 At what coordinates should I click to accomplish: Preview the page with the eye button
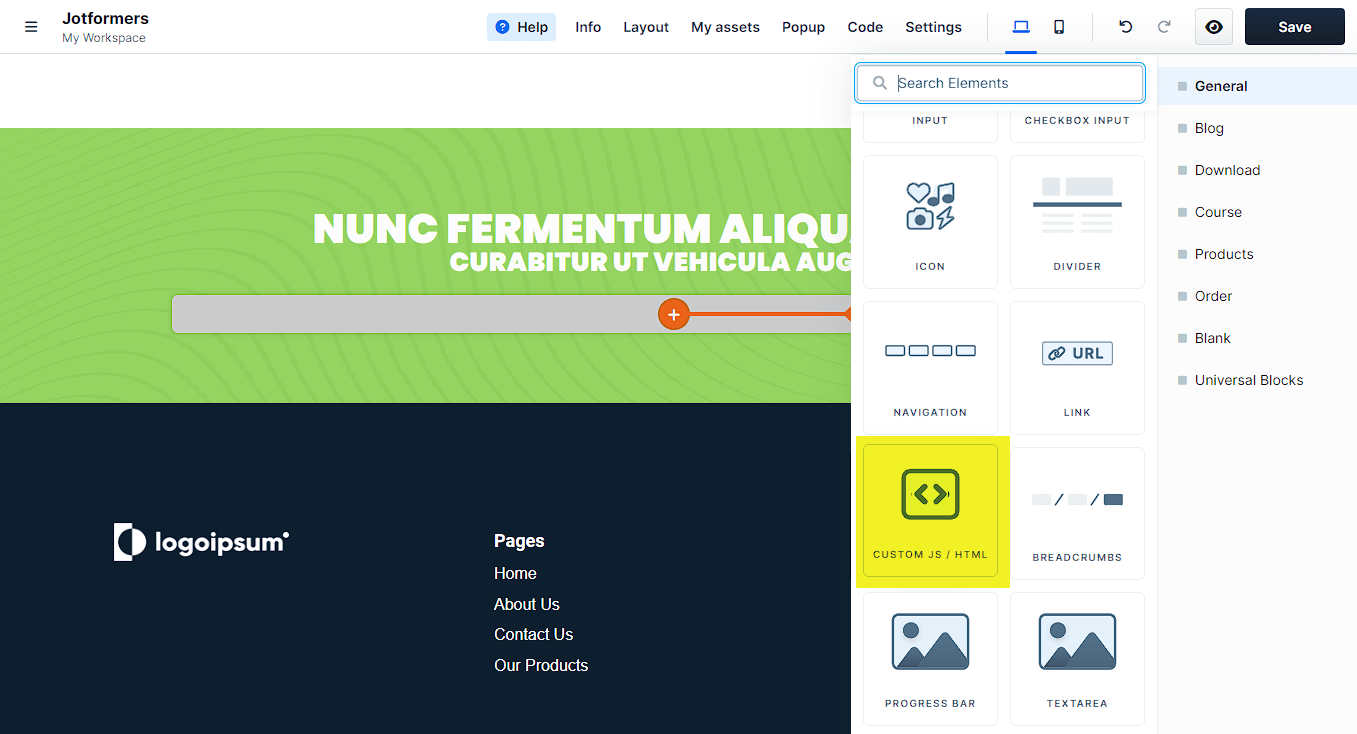click(1214, 27)
